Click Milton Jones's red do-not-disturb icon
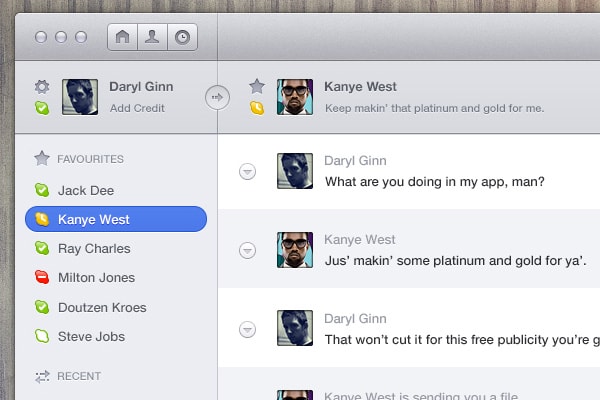Screen dimensions: 600x400 [x=42, y=277]
